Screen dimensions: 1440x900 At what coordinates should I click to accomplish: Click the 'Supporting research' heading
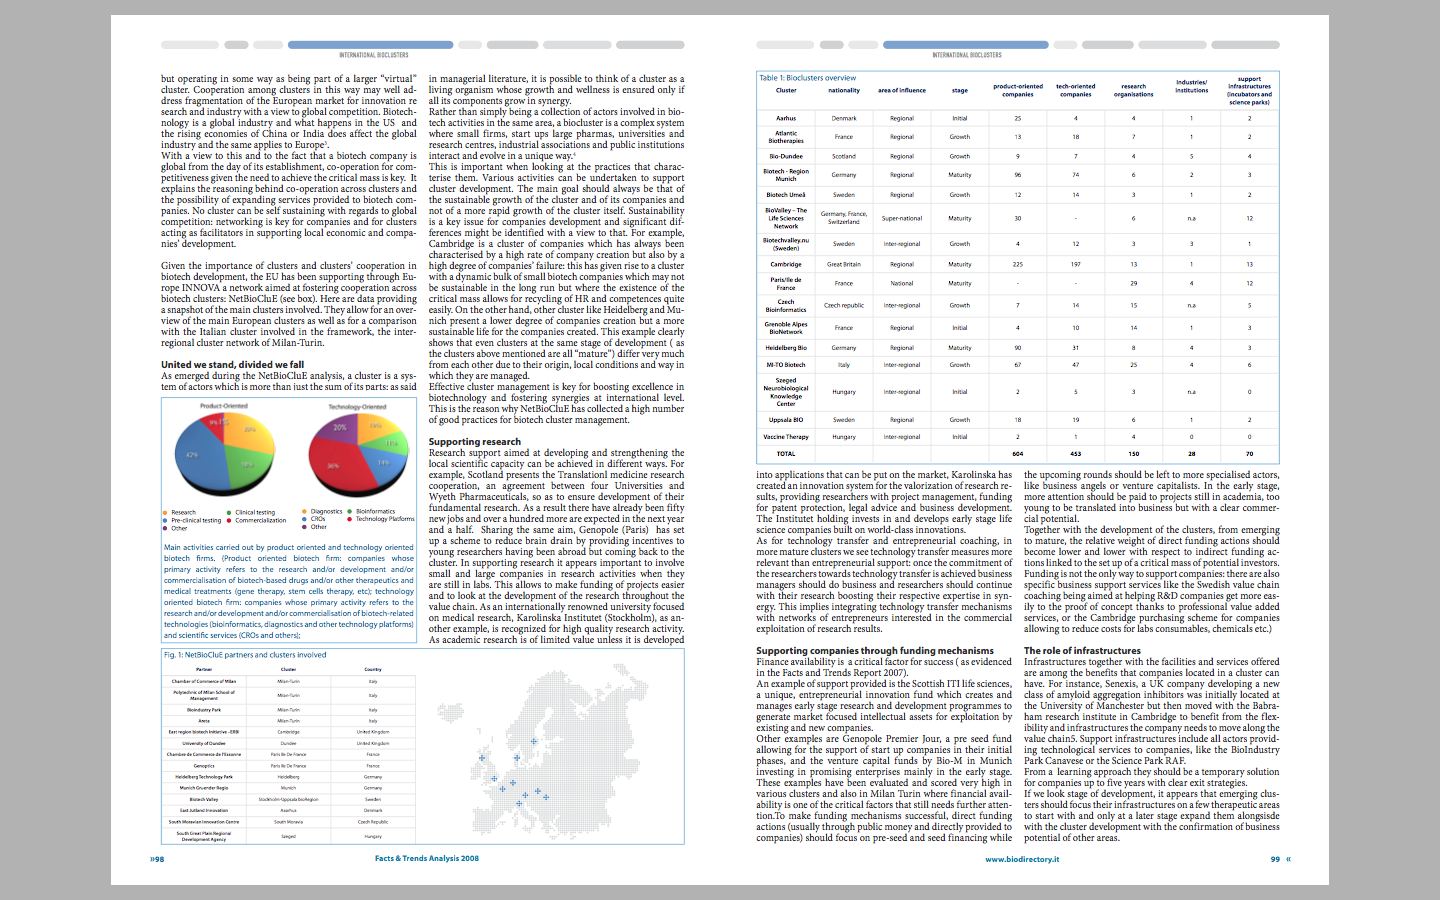(474, 441)
